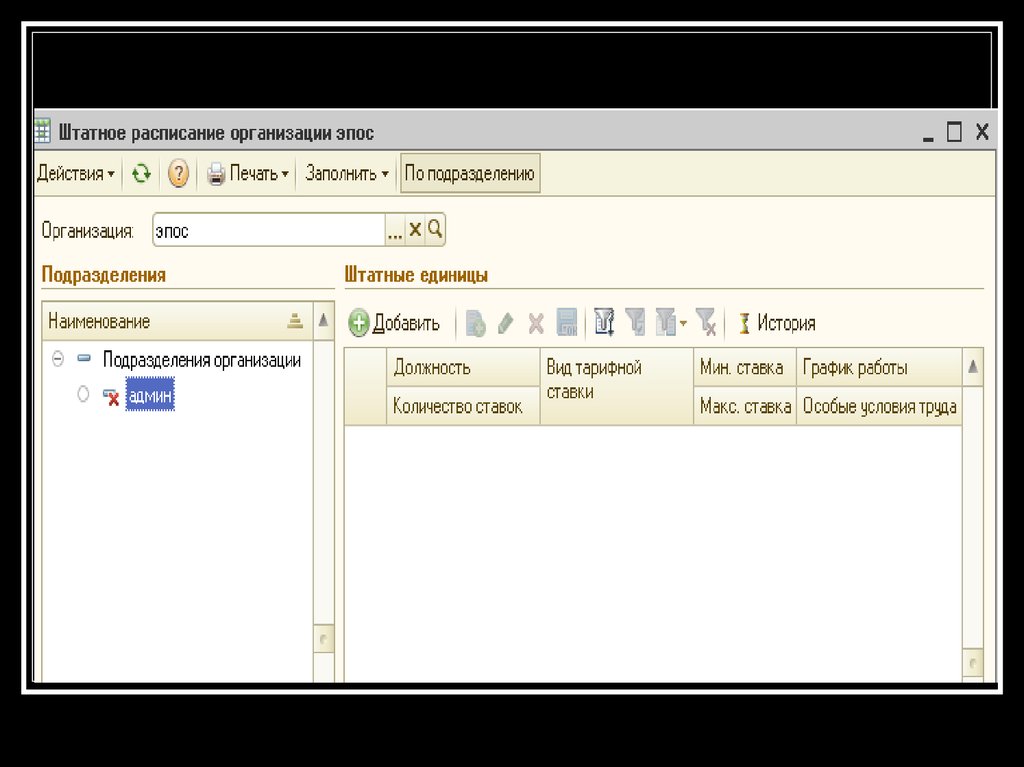Open help with the question mark icon
1024x767 pixels.
click(x=178, y=174)
